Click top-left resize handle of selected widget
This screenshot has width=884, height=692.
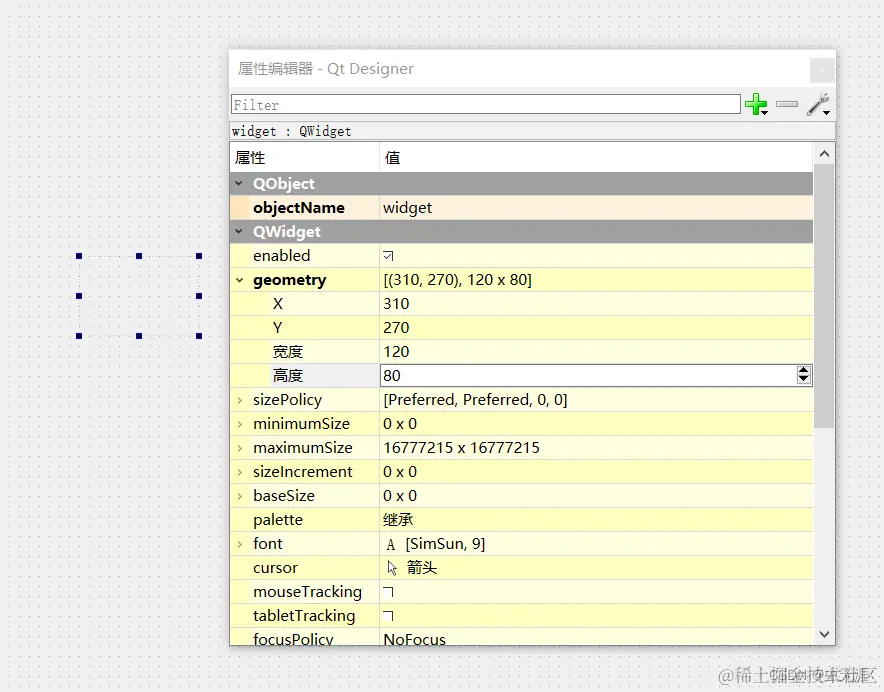pos(79,256)
